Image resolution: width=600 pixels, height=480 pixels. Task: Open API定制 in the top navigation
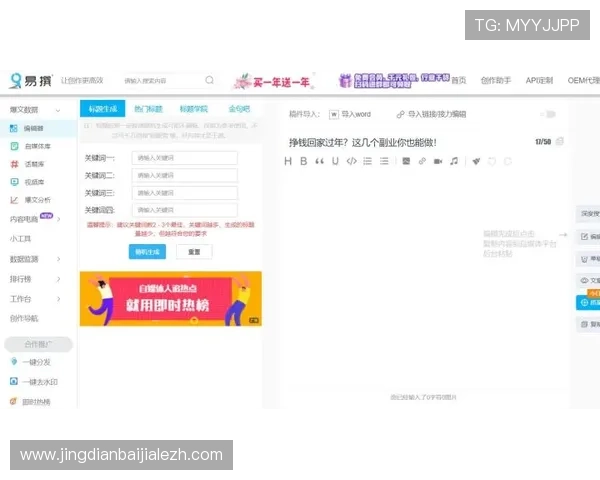coord(539,80)
